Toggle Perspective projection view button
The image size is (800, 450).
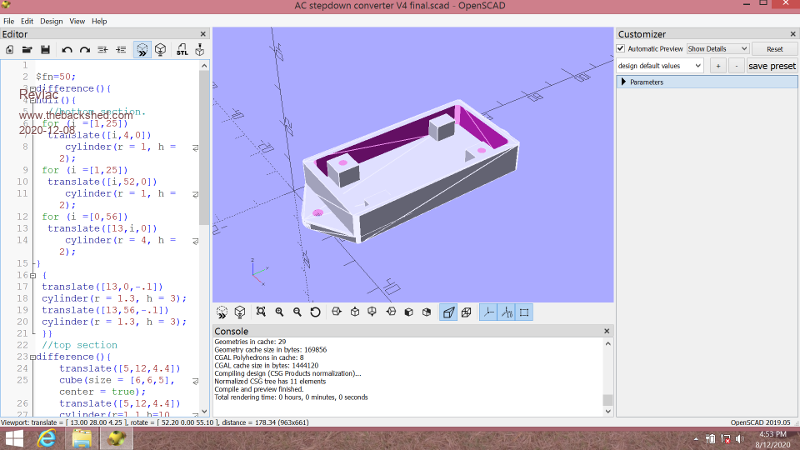click(449, 312)
